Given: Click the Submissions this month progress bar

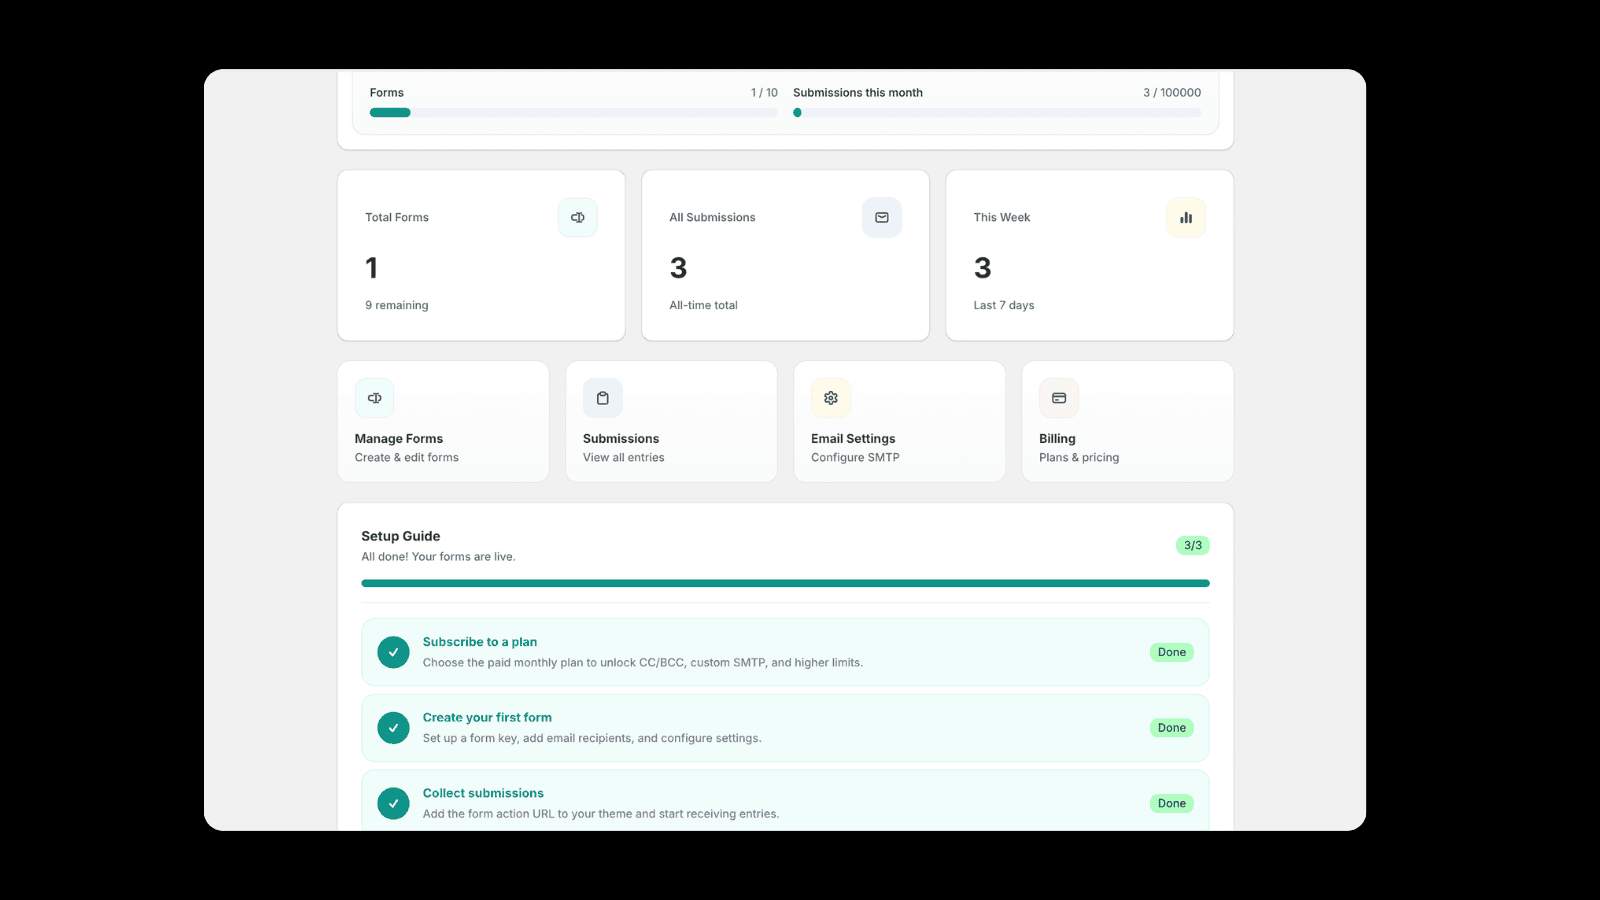Looking at the screenshot, I should tap(997, 113).
